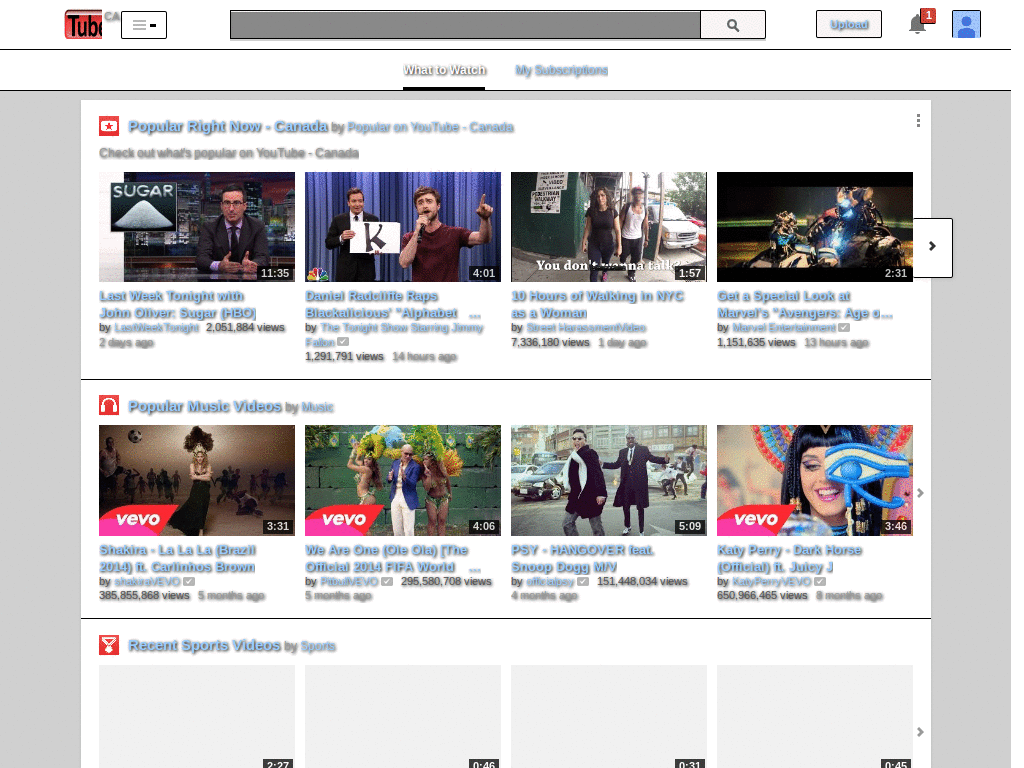Open the account avatar menu
The width and height of the screenshot is (1024, 768).
click(x=966, y=25)
